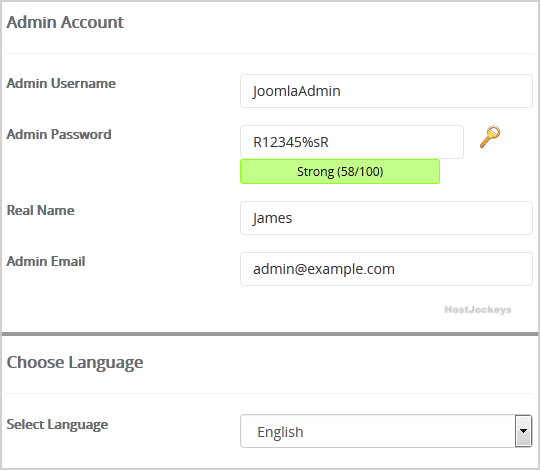
Task: Click the Select Language label
Action: pyautogui.click(x=57, y=425)
